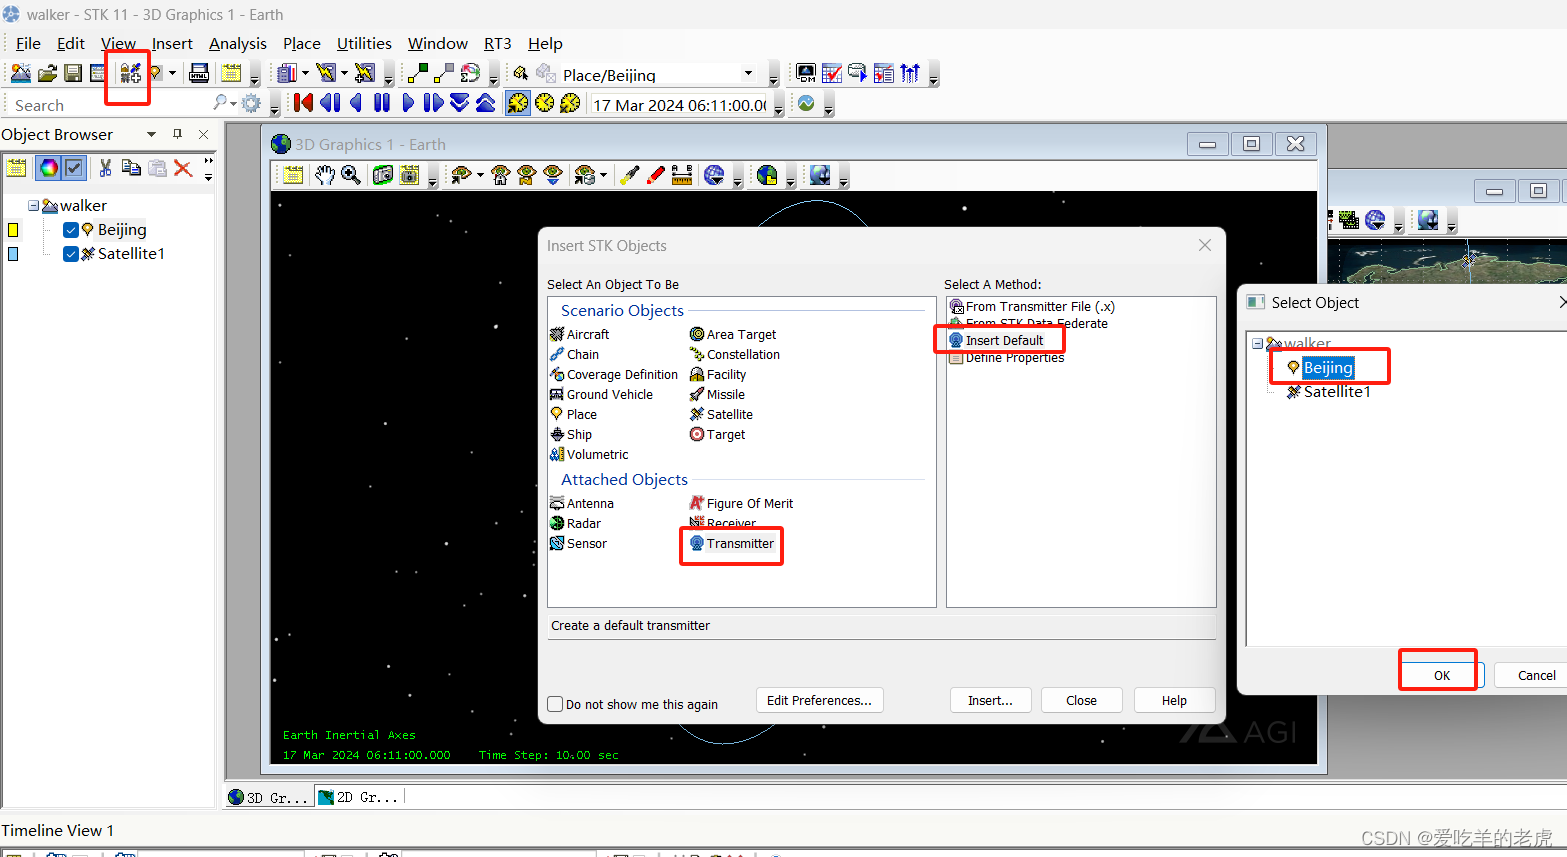The width and height of the screenshot is (1567, 857).
Task: Click the Open Scenario folder icon
Action: click(47, 73)
